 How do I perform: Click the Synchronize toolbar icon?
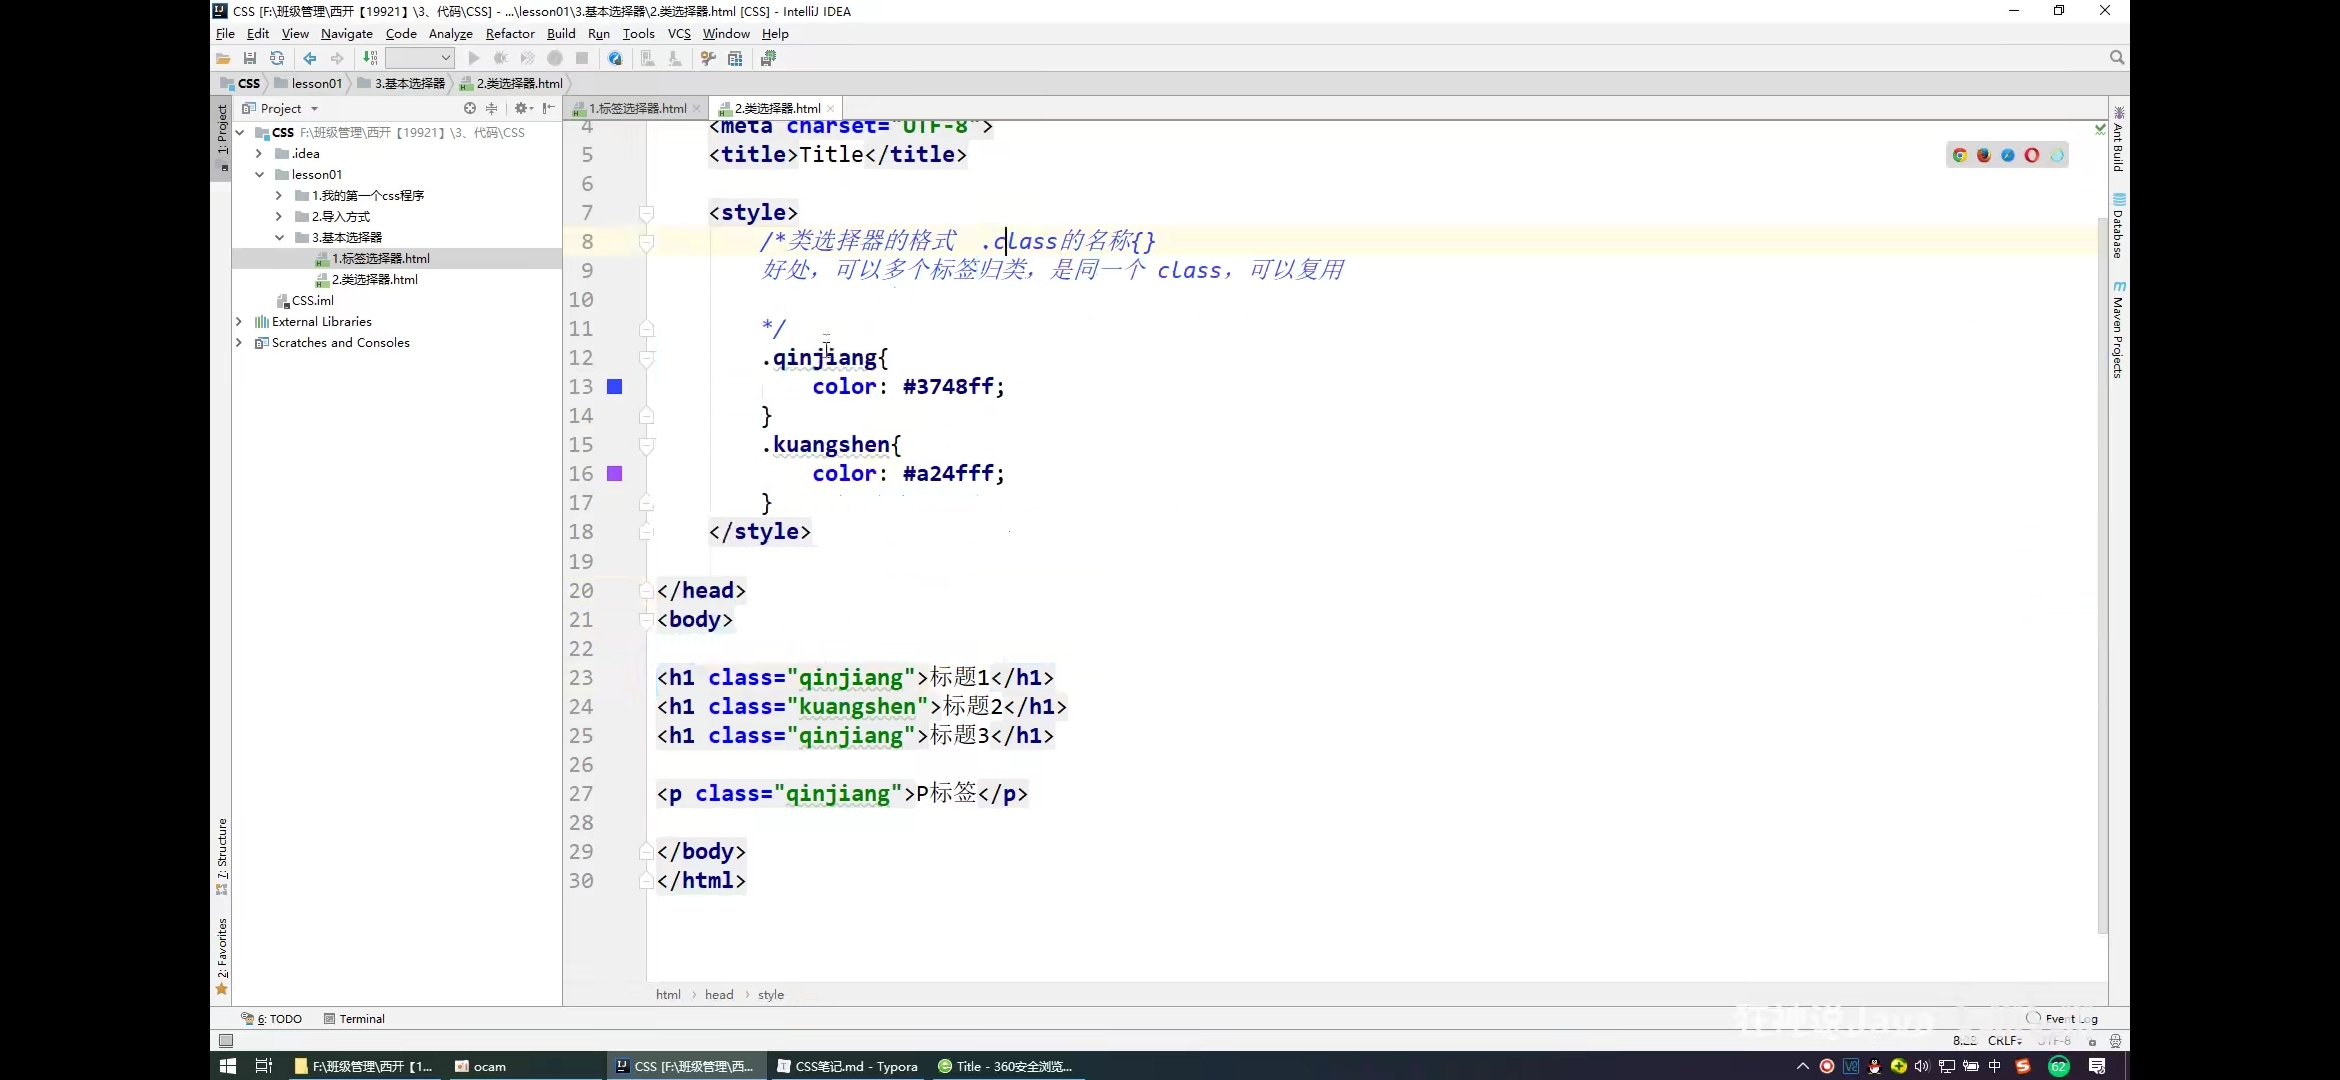pyautogui.click(x=277, y=58)
